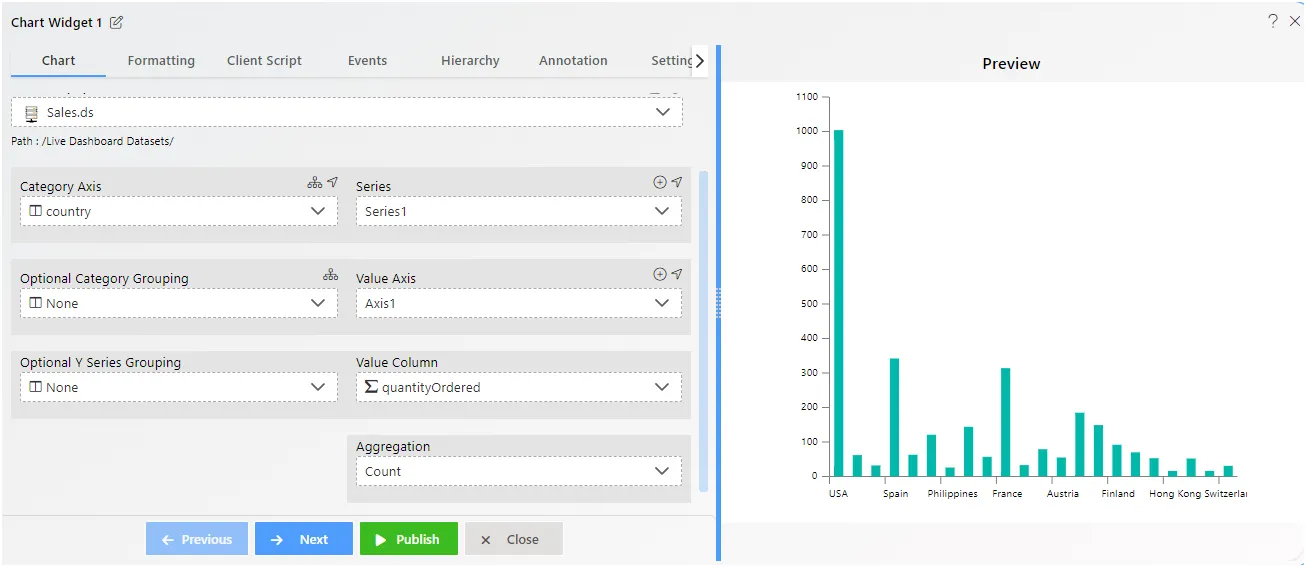The width and height of the screenshot is (1306, 567).
Task: Show more tabs with right chevron
Action: [700, 61]
